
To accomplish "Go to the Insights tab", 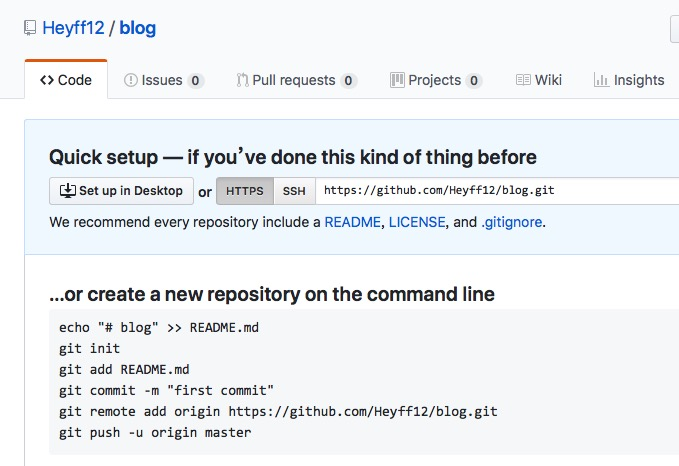I will click(638, 80).
